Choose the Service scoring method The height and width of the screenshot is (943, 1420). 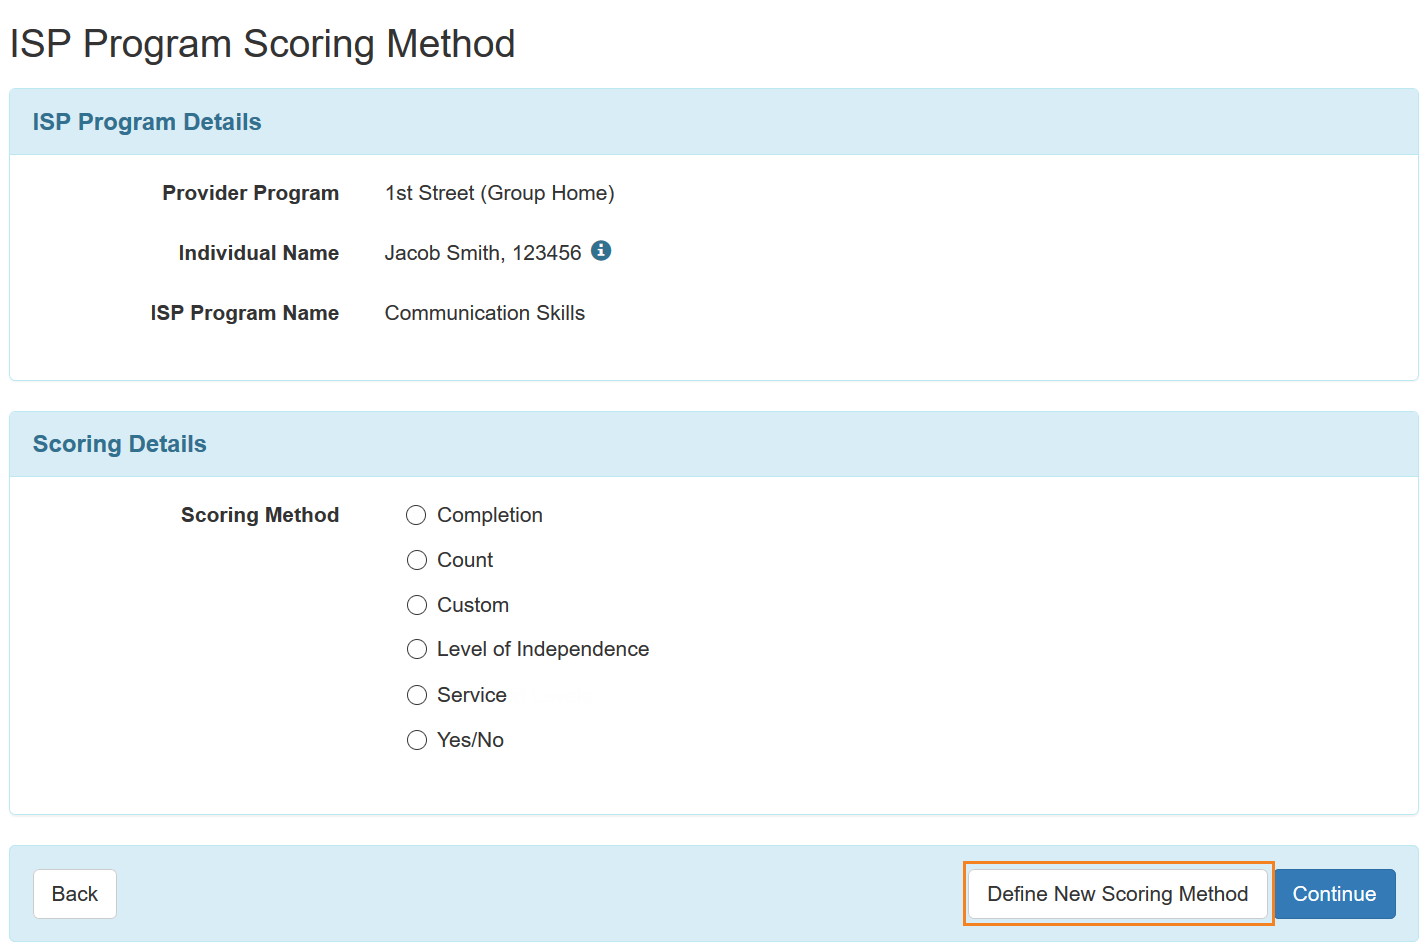tap(417, 695)
